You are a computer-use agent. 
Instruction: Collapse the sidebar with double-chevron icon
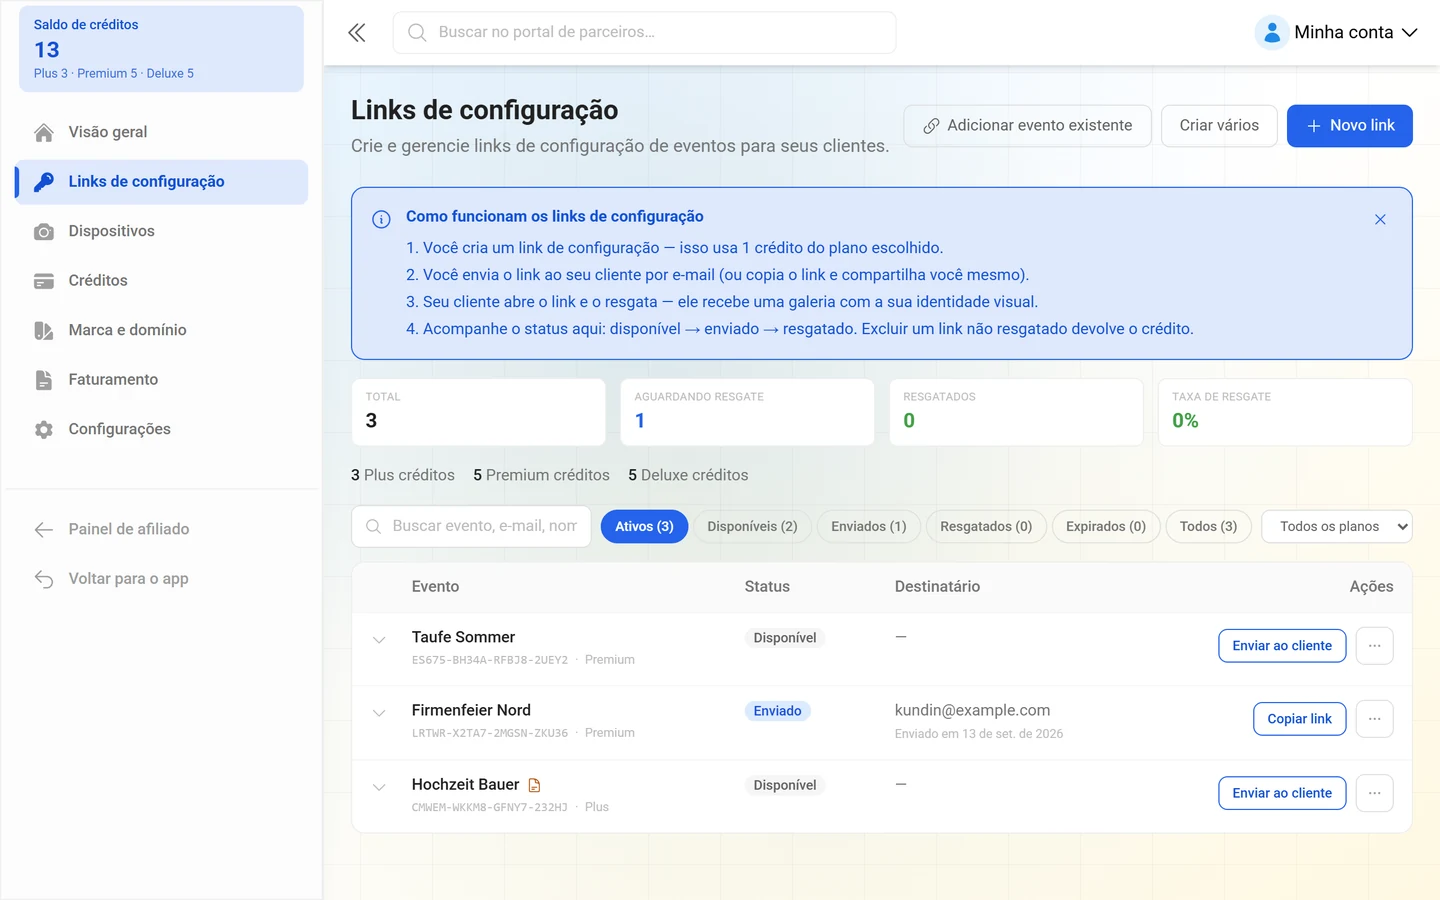[x=357, y=33]
